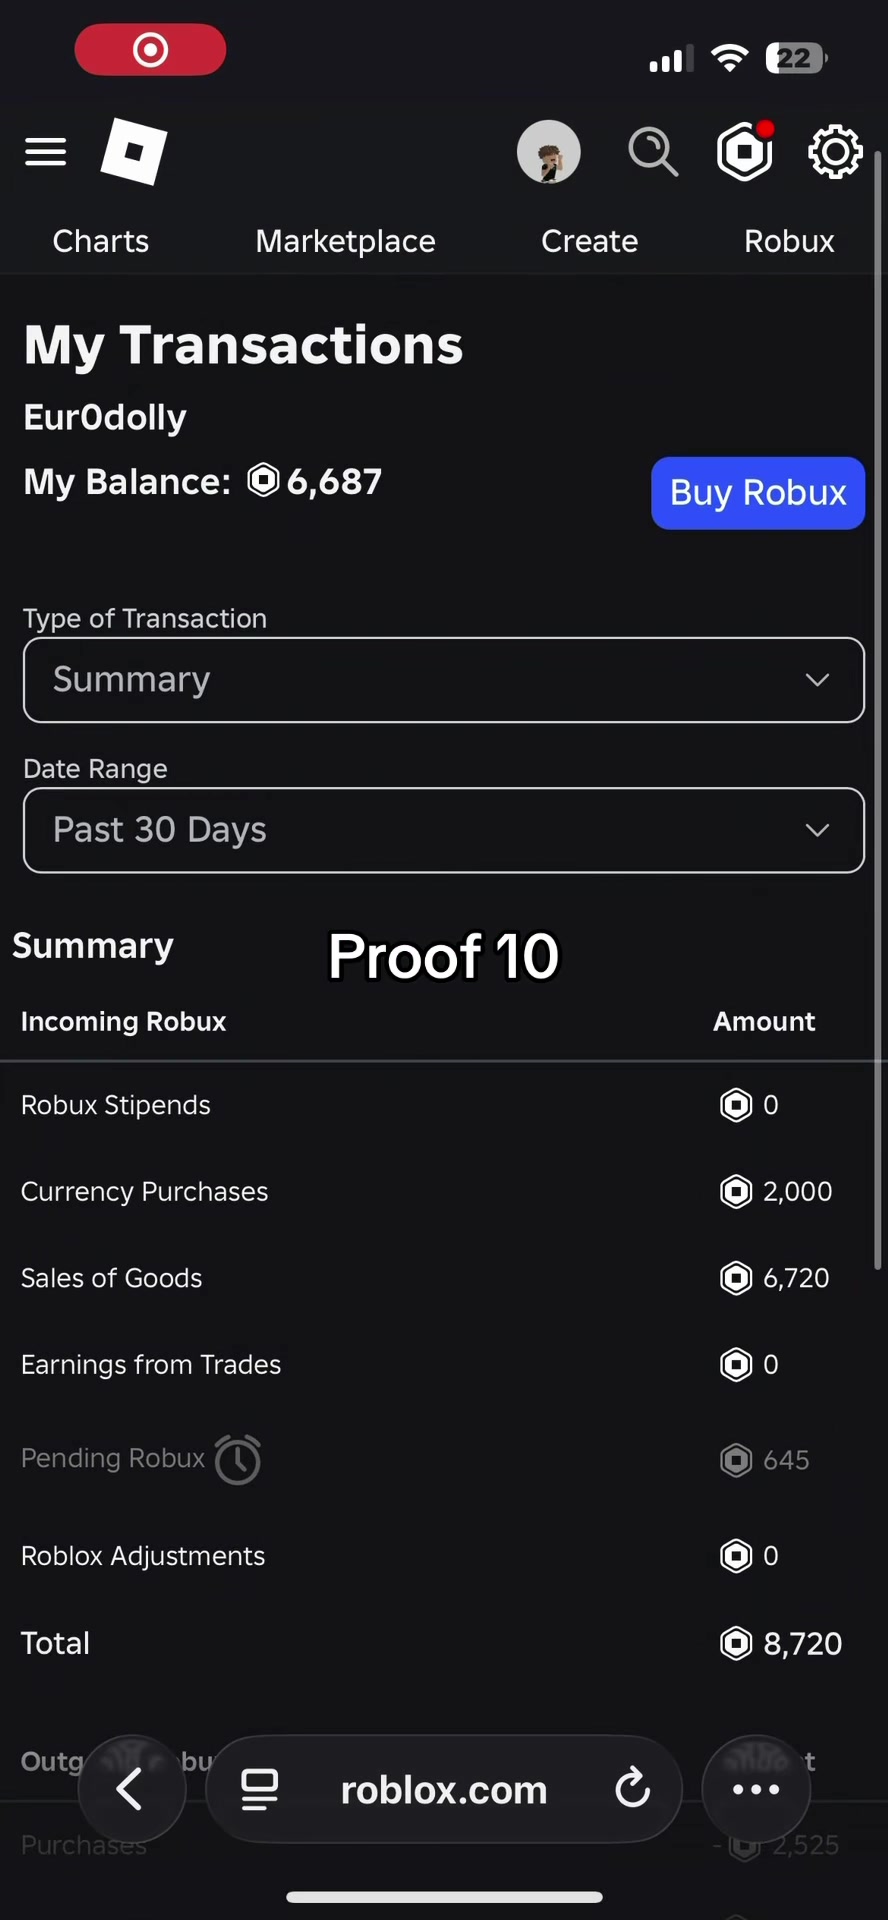Tap the browser back arrow button
Viewport: 888px width, 1920px height.
pyautogui.click(x=131, y=1789)
